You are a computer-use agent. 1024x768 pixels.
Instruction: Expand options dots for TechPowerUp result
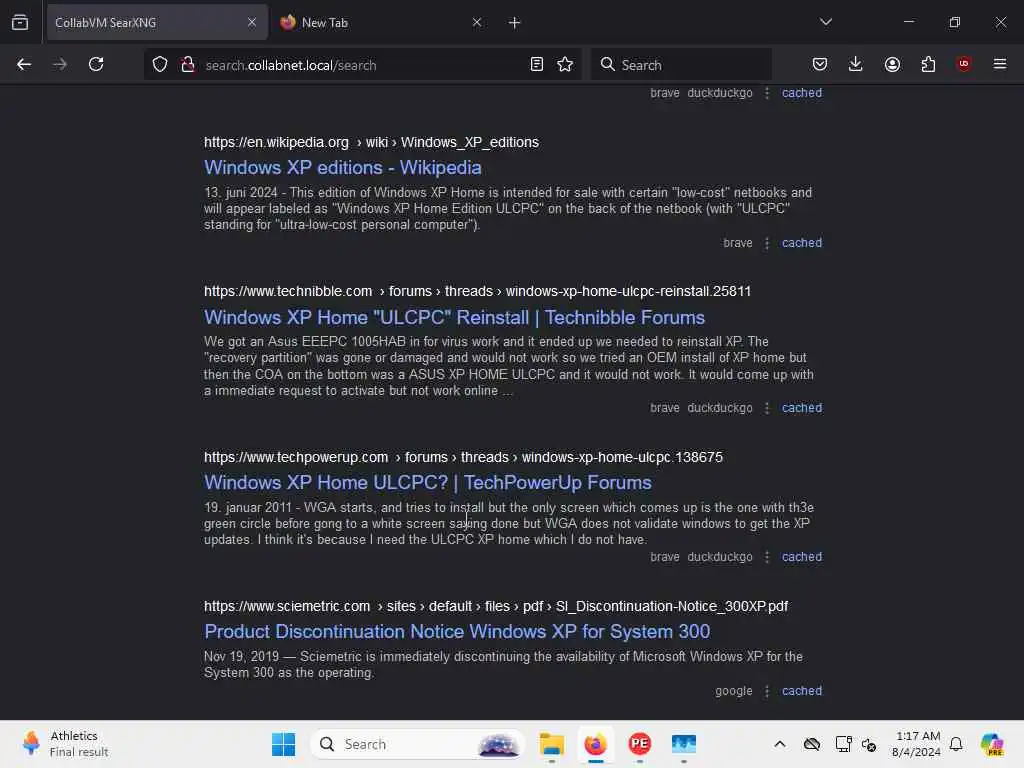point(767,557)
